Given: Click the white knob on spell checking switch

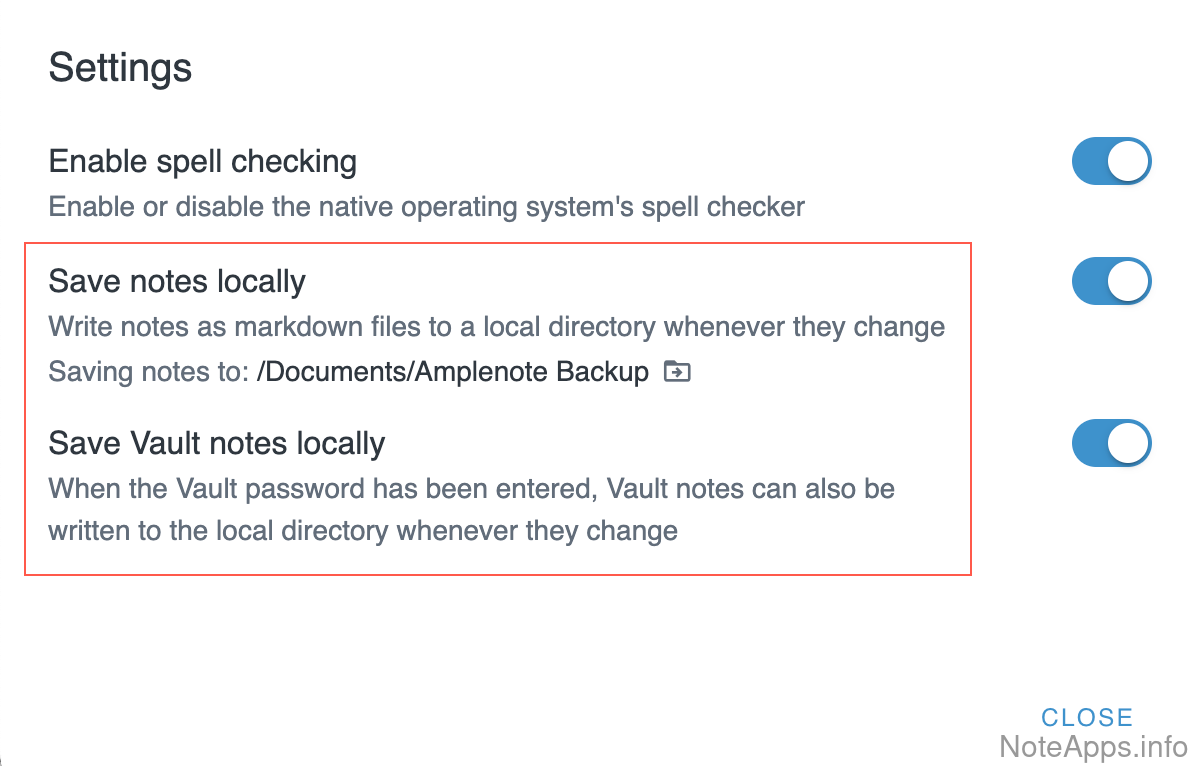Looking at the screenshot, I should (1129, 162).
